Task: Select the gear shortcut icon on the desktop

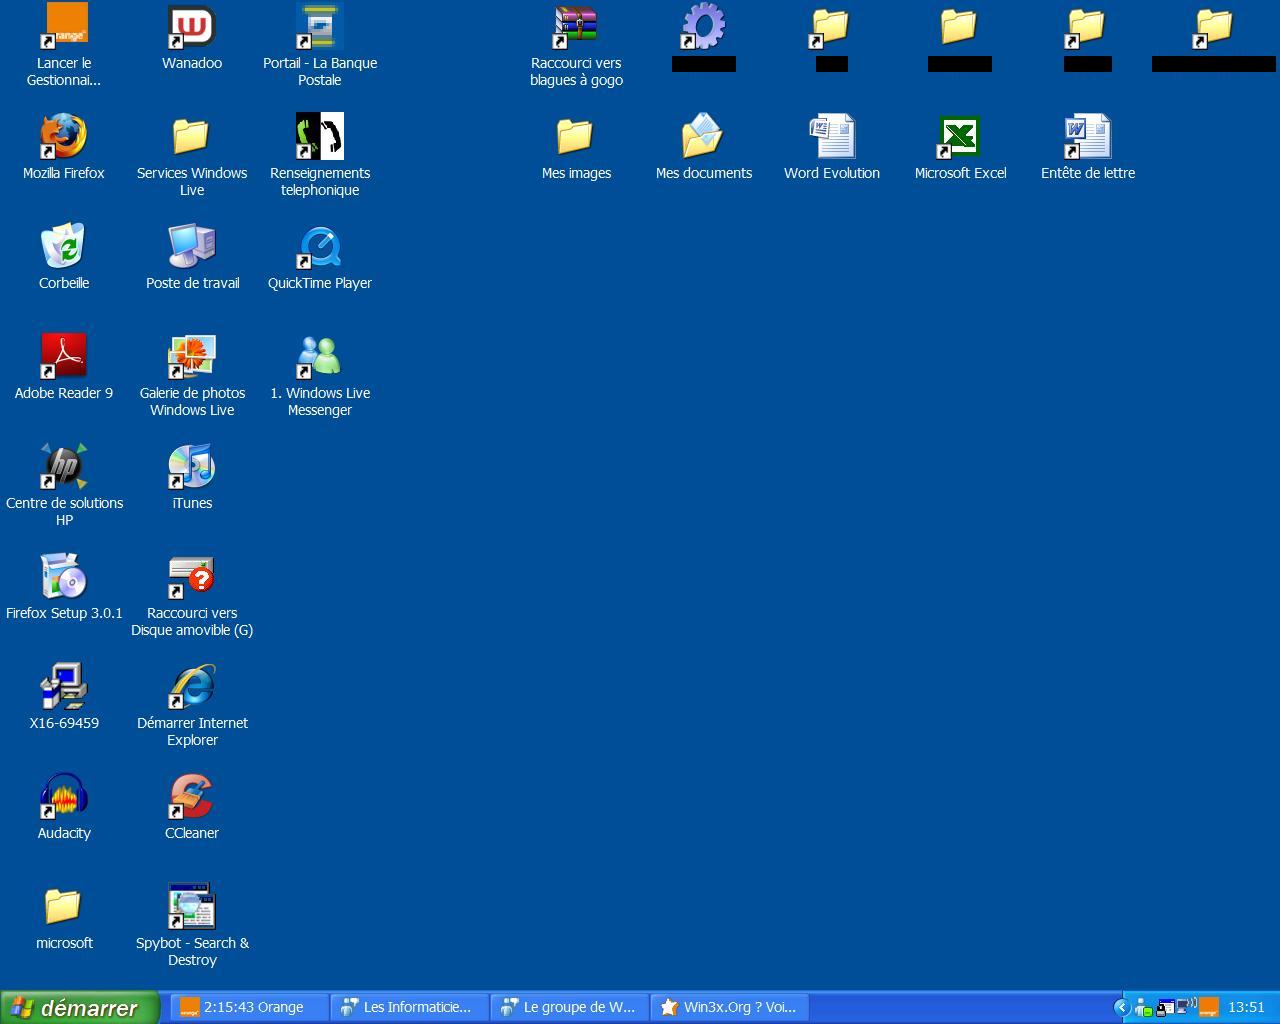Action: (x=704, y=26)
